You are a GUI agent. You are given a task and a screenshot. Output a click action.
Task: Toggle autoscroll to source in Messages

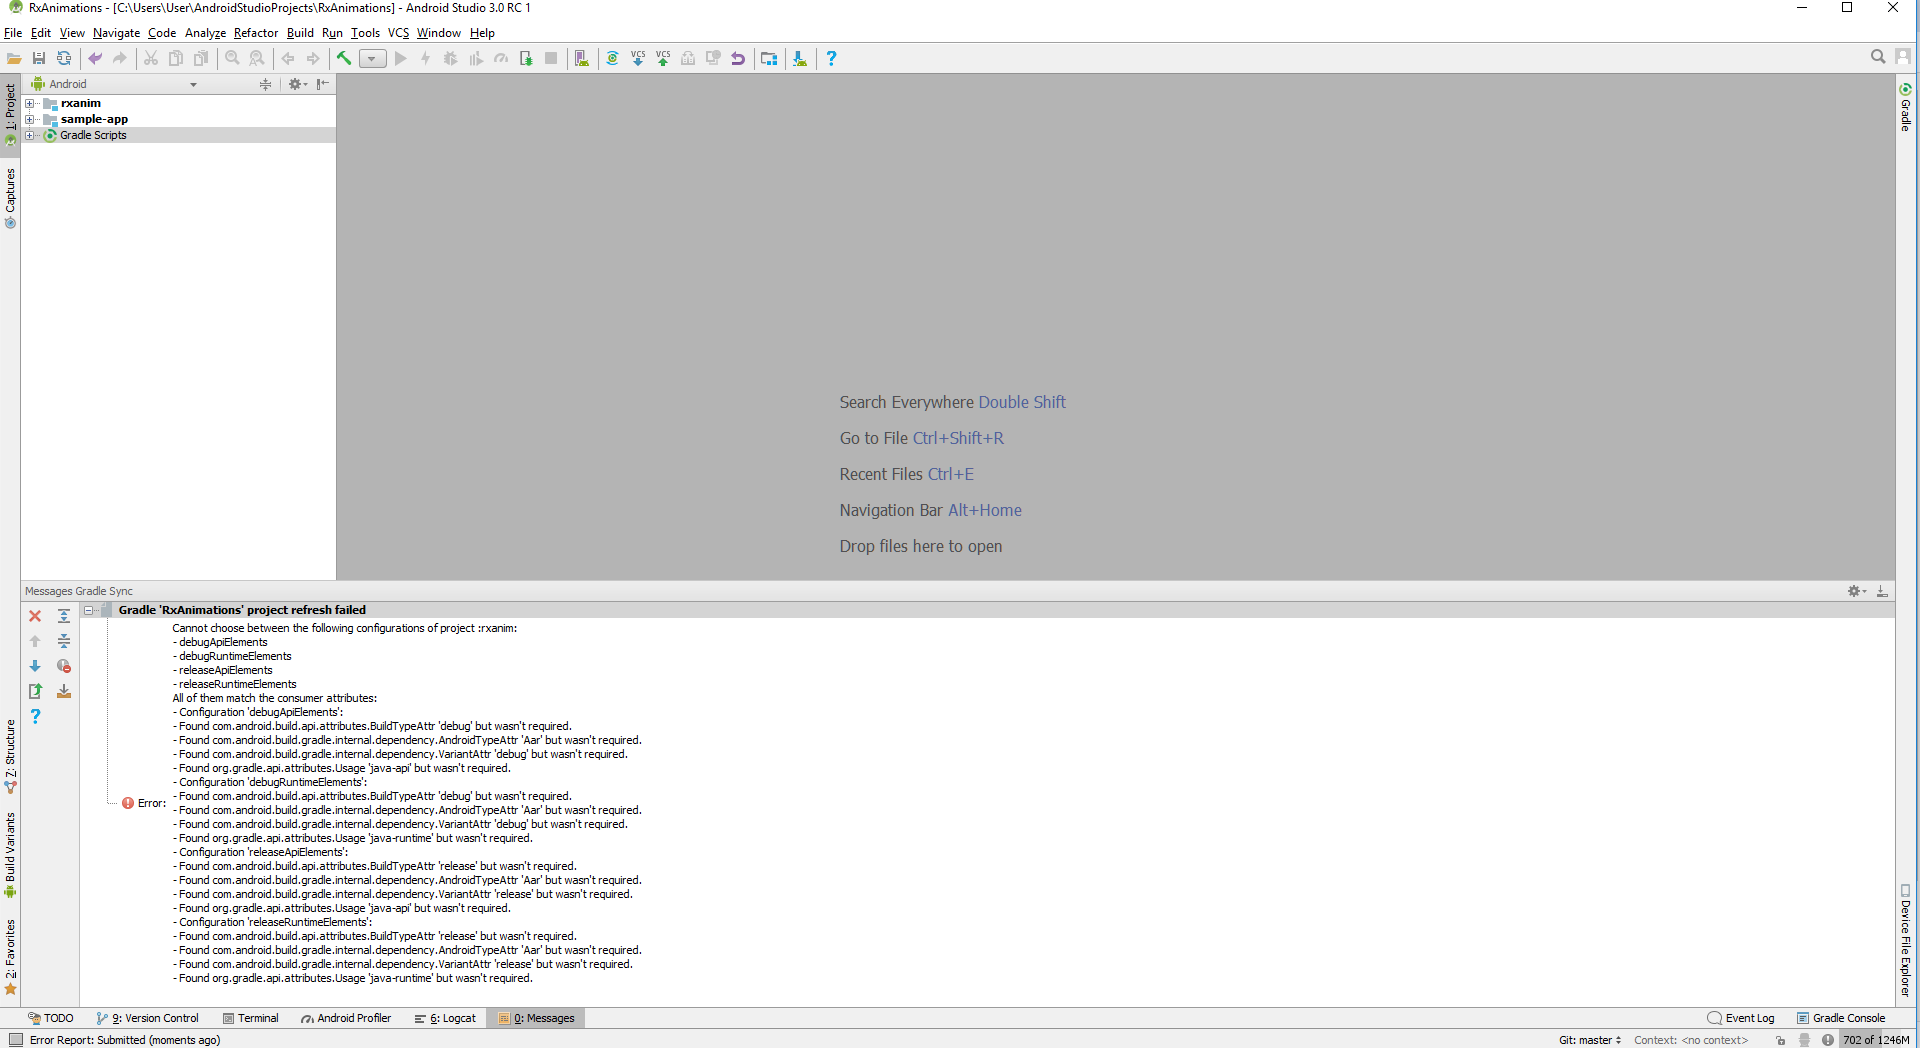tap(64, 691)
